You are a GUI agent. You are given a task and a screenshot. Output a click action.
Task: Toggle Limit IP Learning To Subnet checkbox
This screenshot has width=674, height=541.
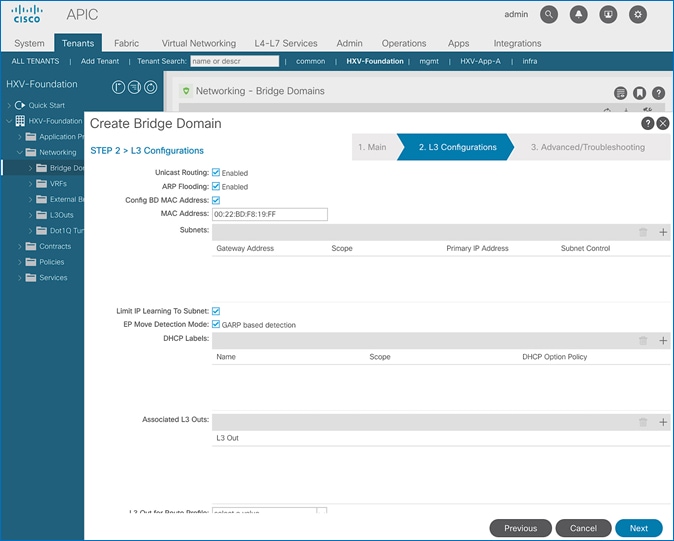[216, 311]
